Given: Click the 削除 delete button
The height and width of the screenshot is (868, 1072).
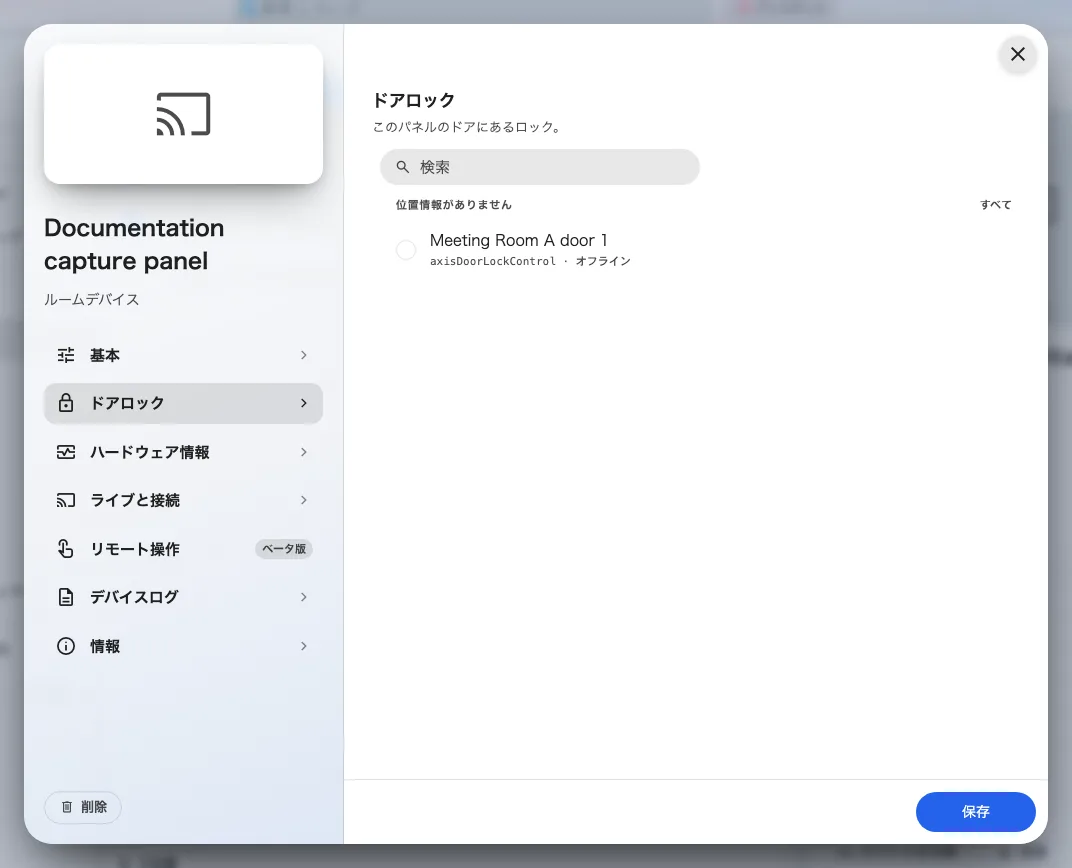Looking at the screenshot, I should pyautogui.click(x=83, y=807).
